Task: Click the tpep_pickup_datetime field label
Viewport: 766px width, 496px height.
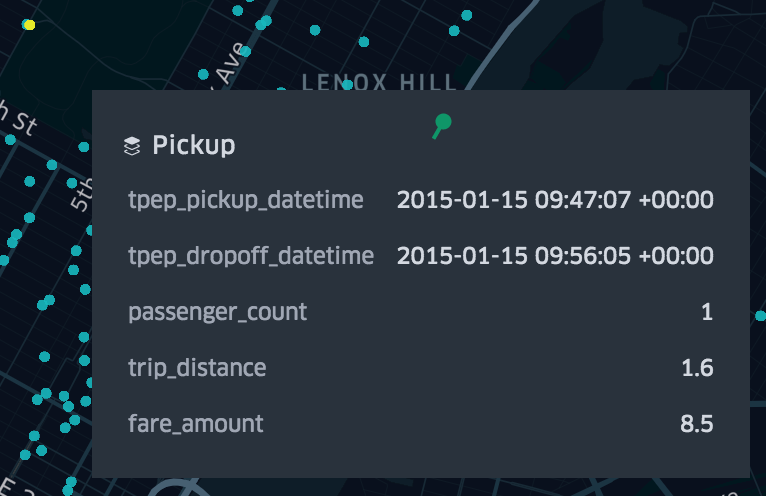Action: [245, 200]
